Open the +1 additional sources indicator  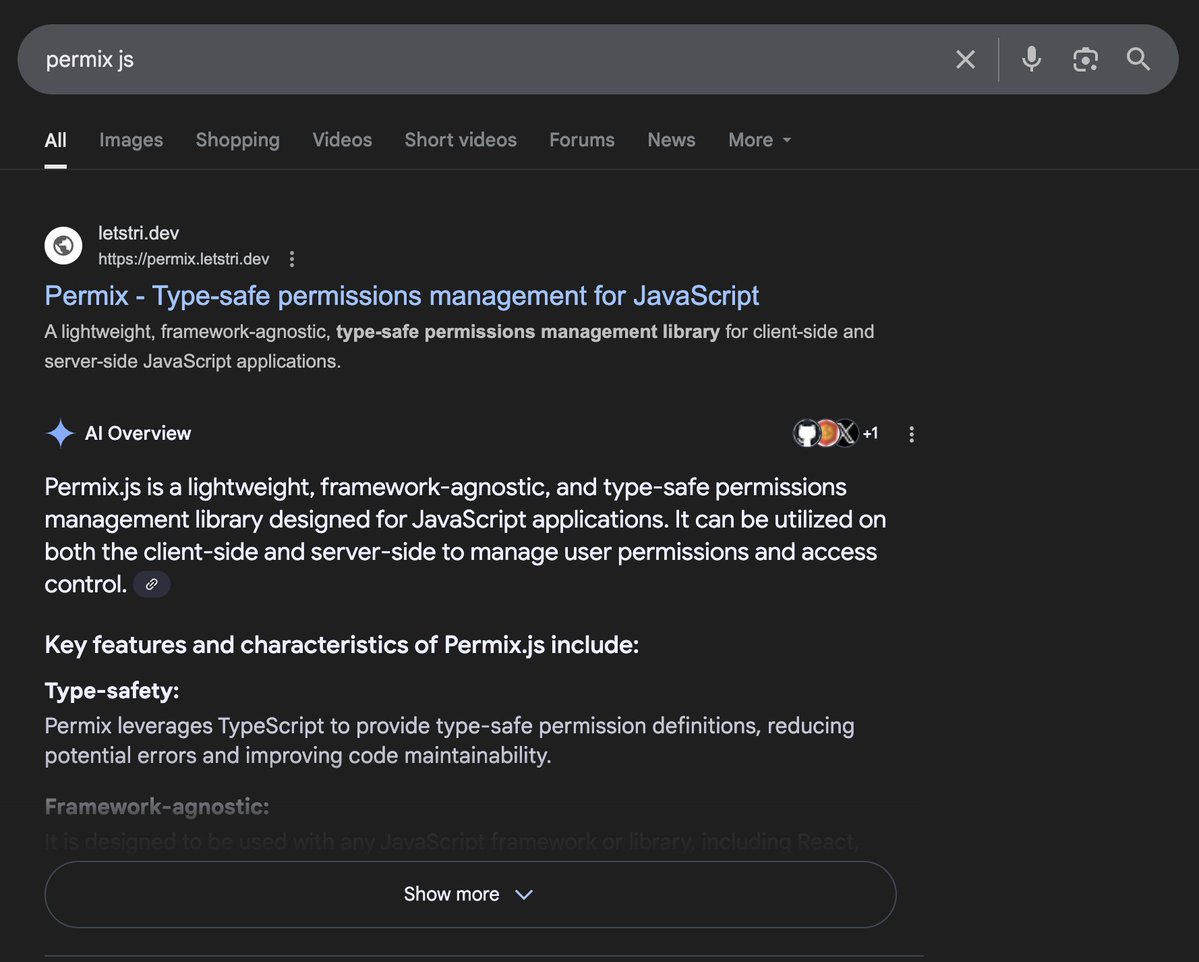pos(870,434)
